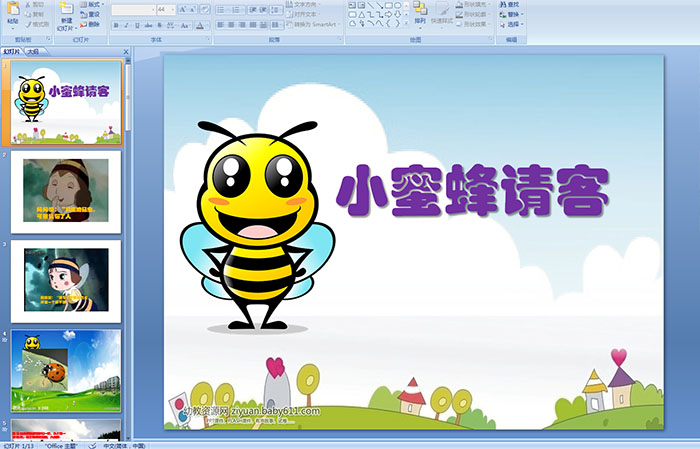Screen dimensions: 700x449
Task: Toggle Bold formatting
Action: [116, 25]
